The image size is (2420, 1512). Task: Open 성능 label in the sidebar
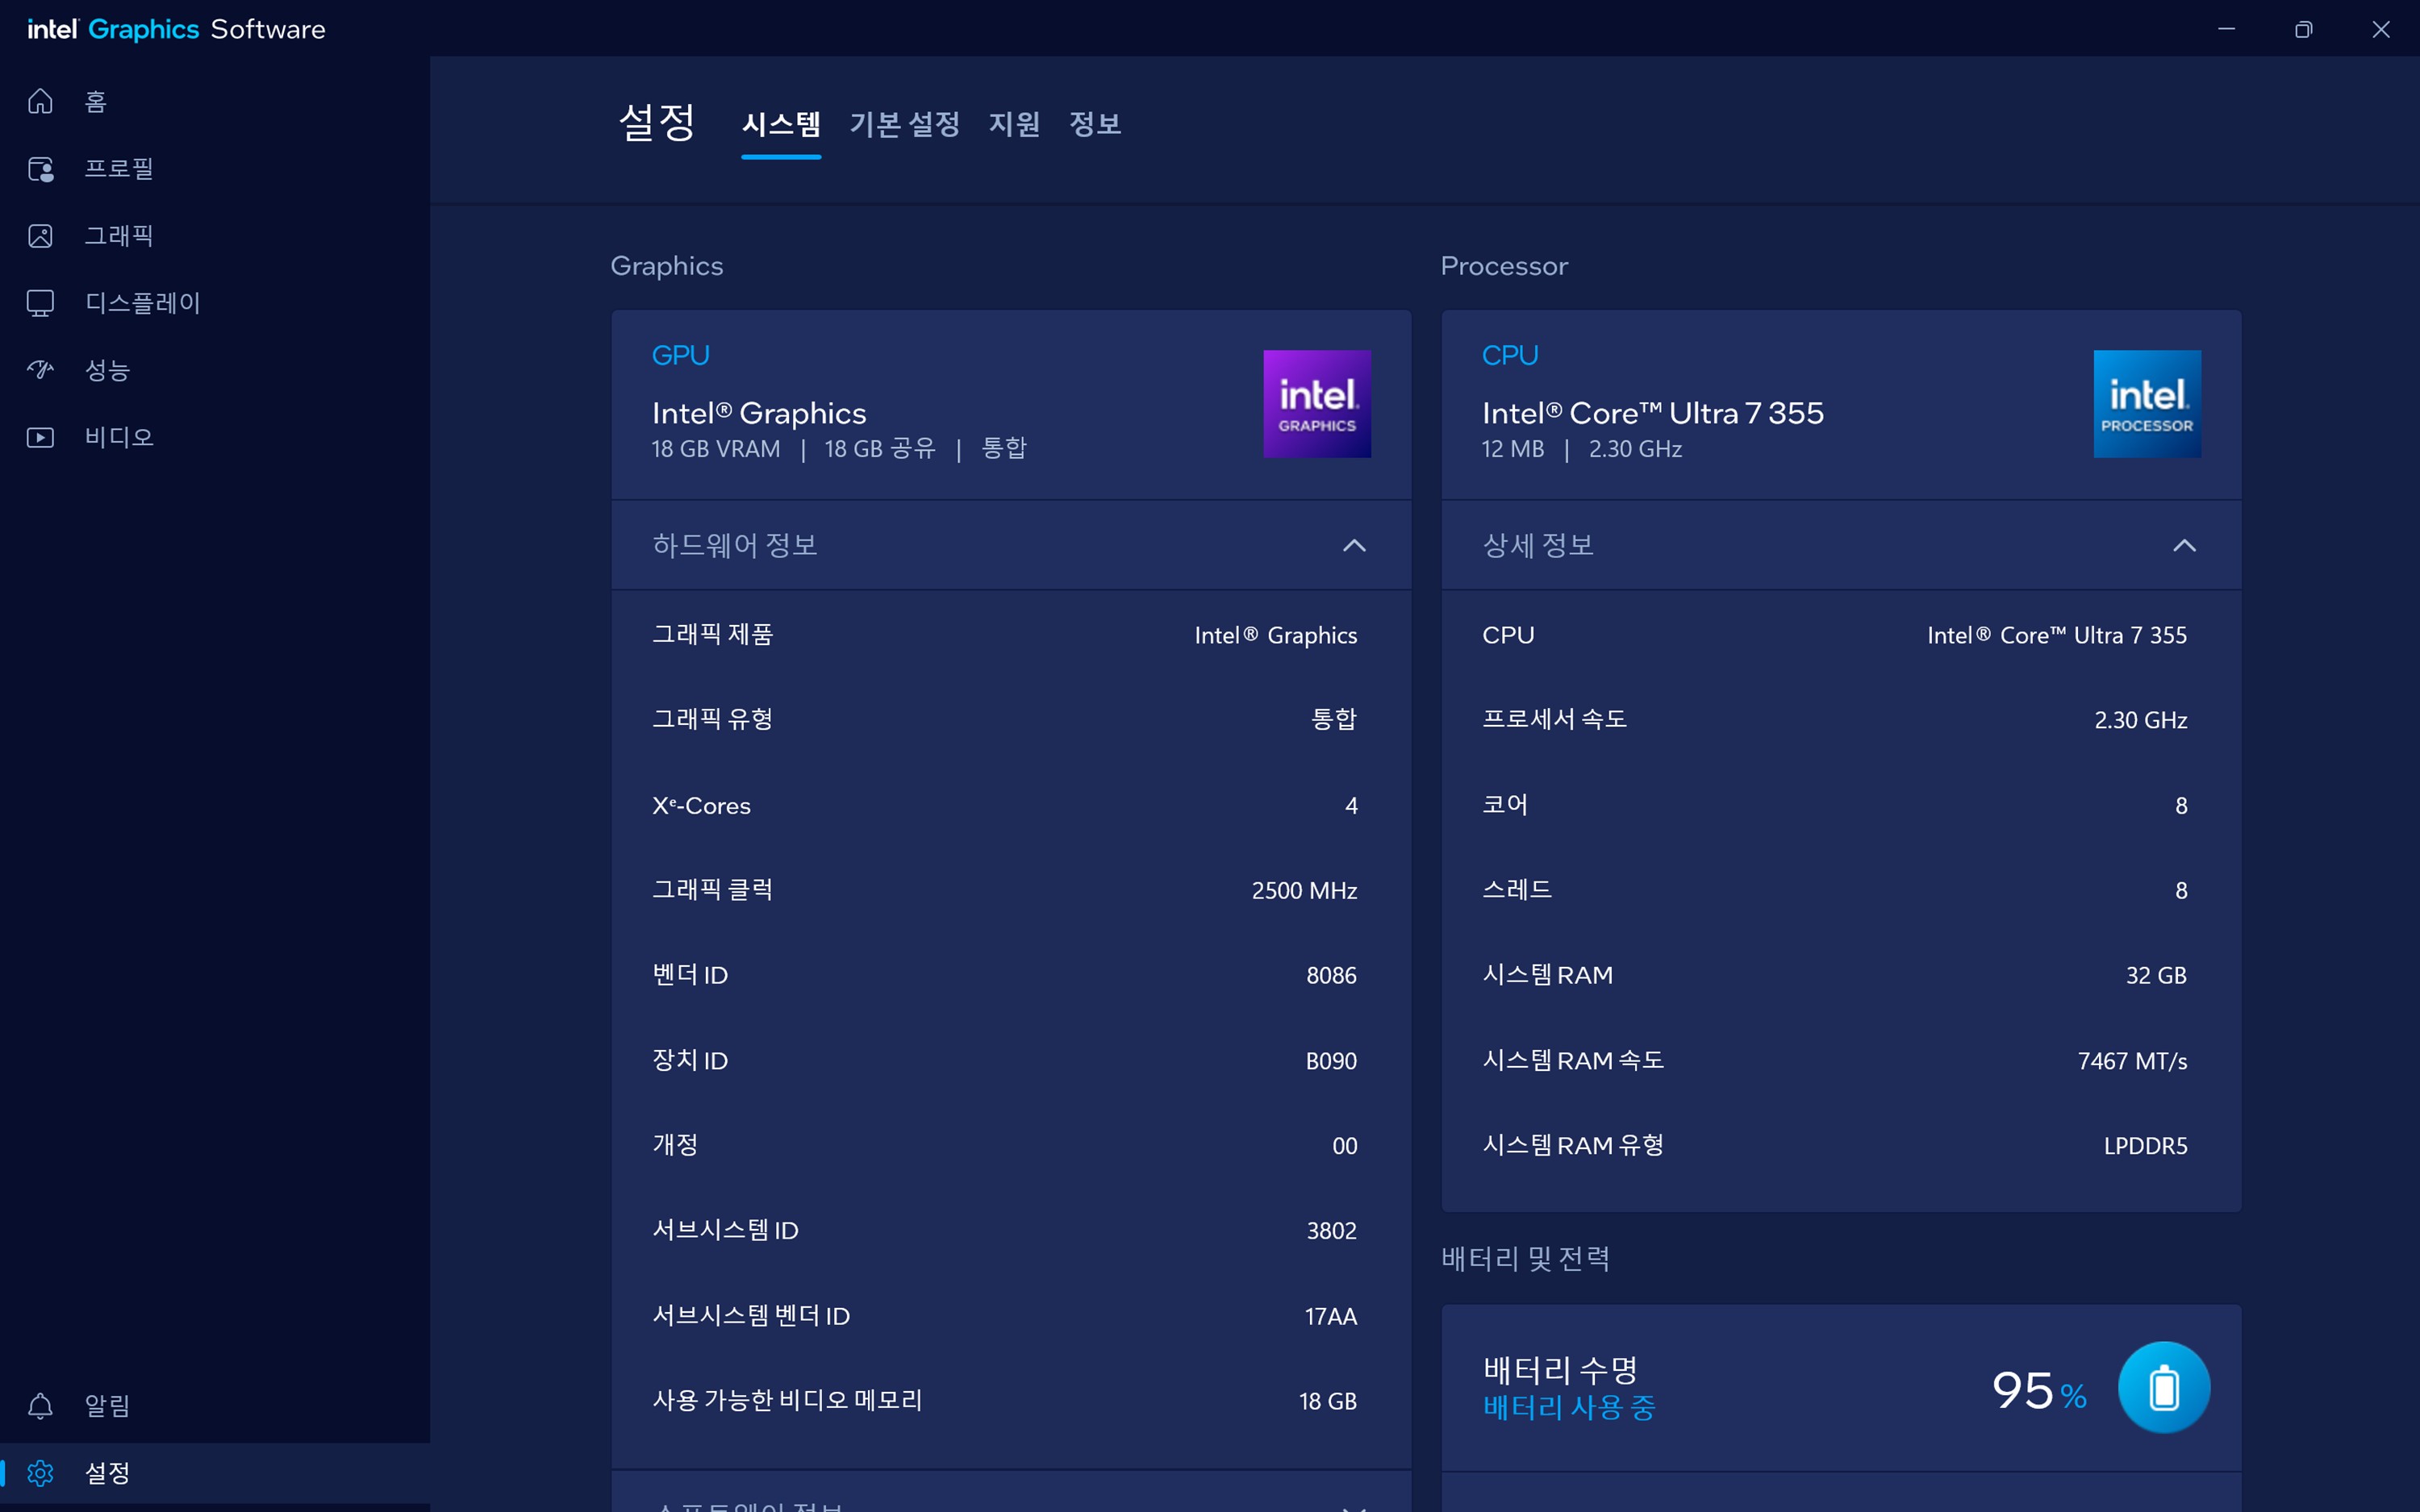(107, 370)
